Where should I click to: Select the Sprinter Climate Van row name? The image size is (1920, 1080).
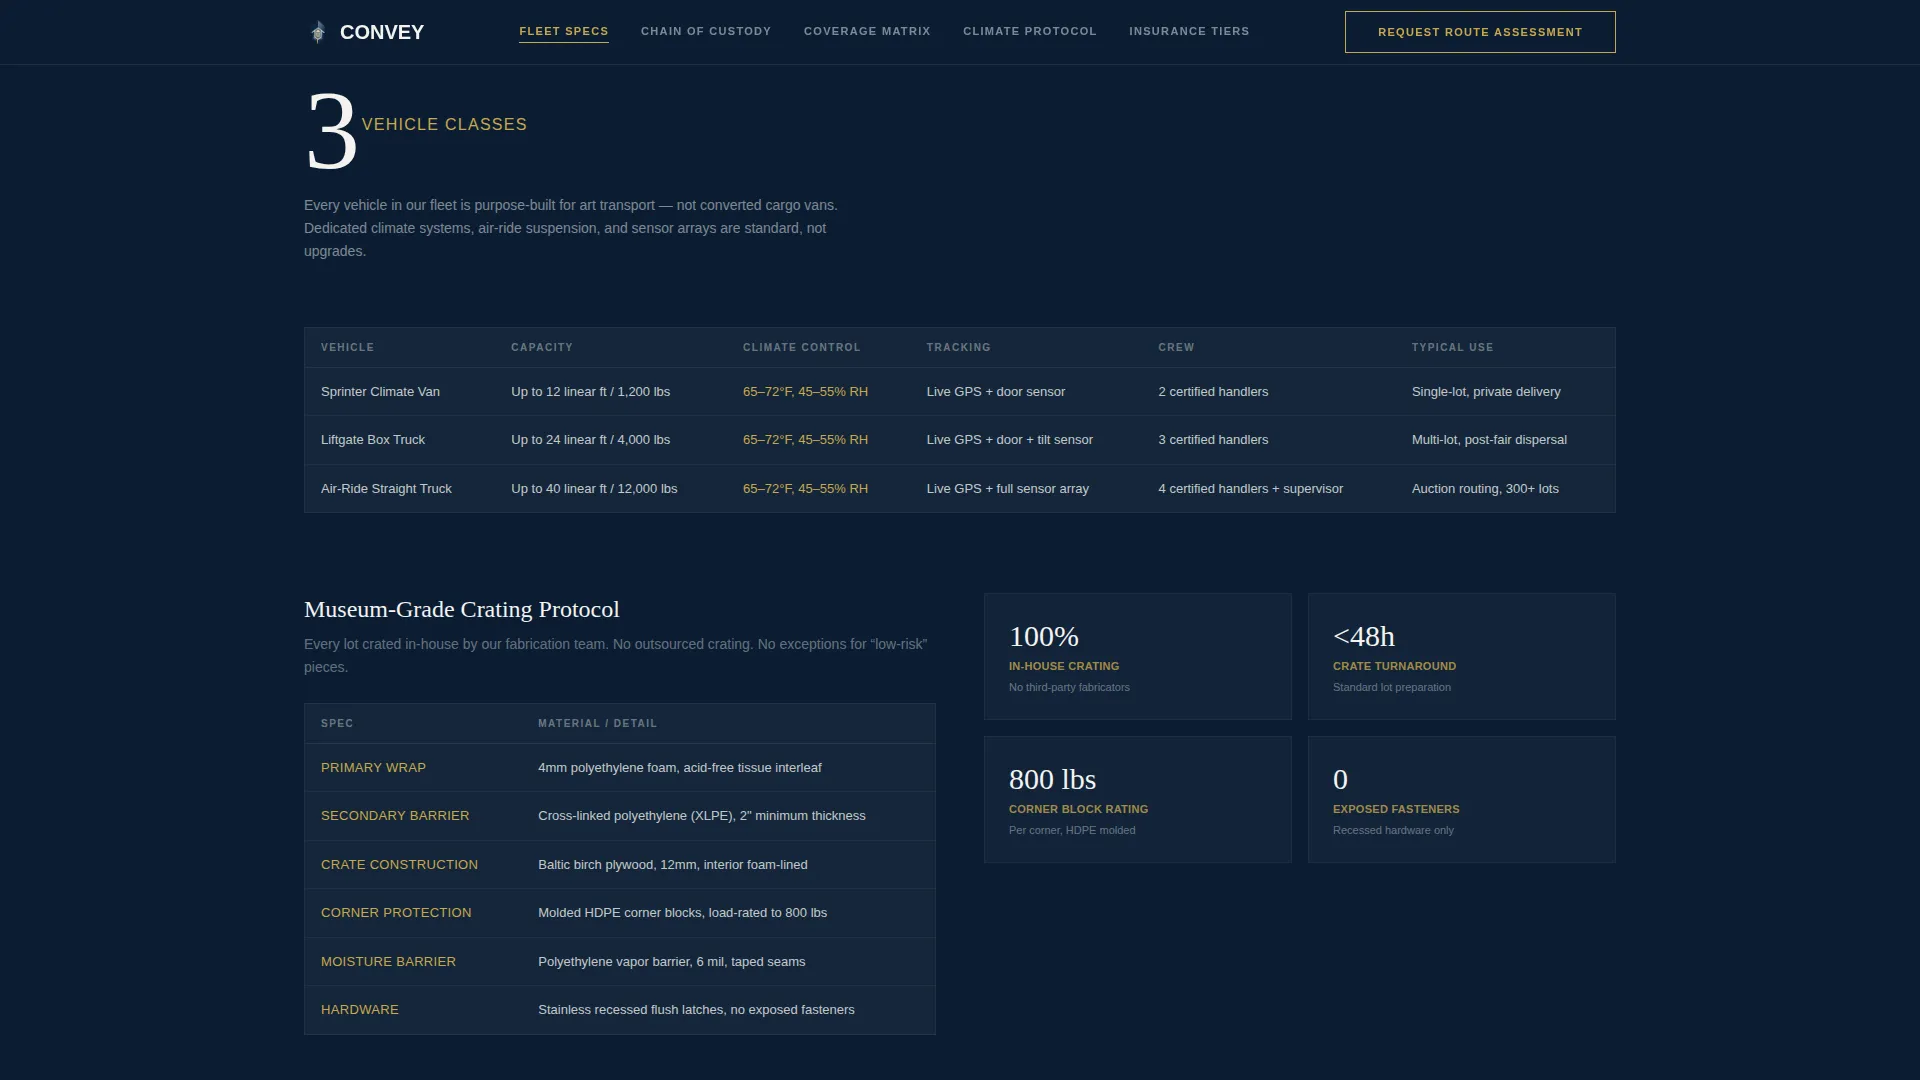(380, 392)
